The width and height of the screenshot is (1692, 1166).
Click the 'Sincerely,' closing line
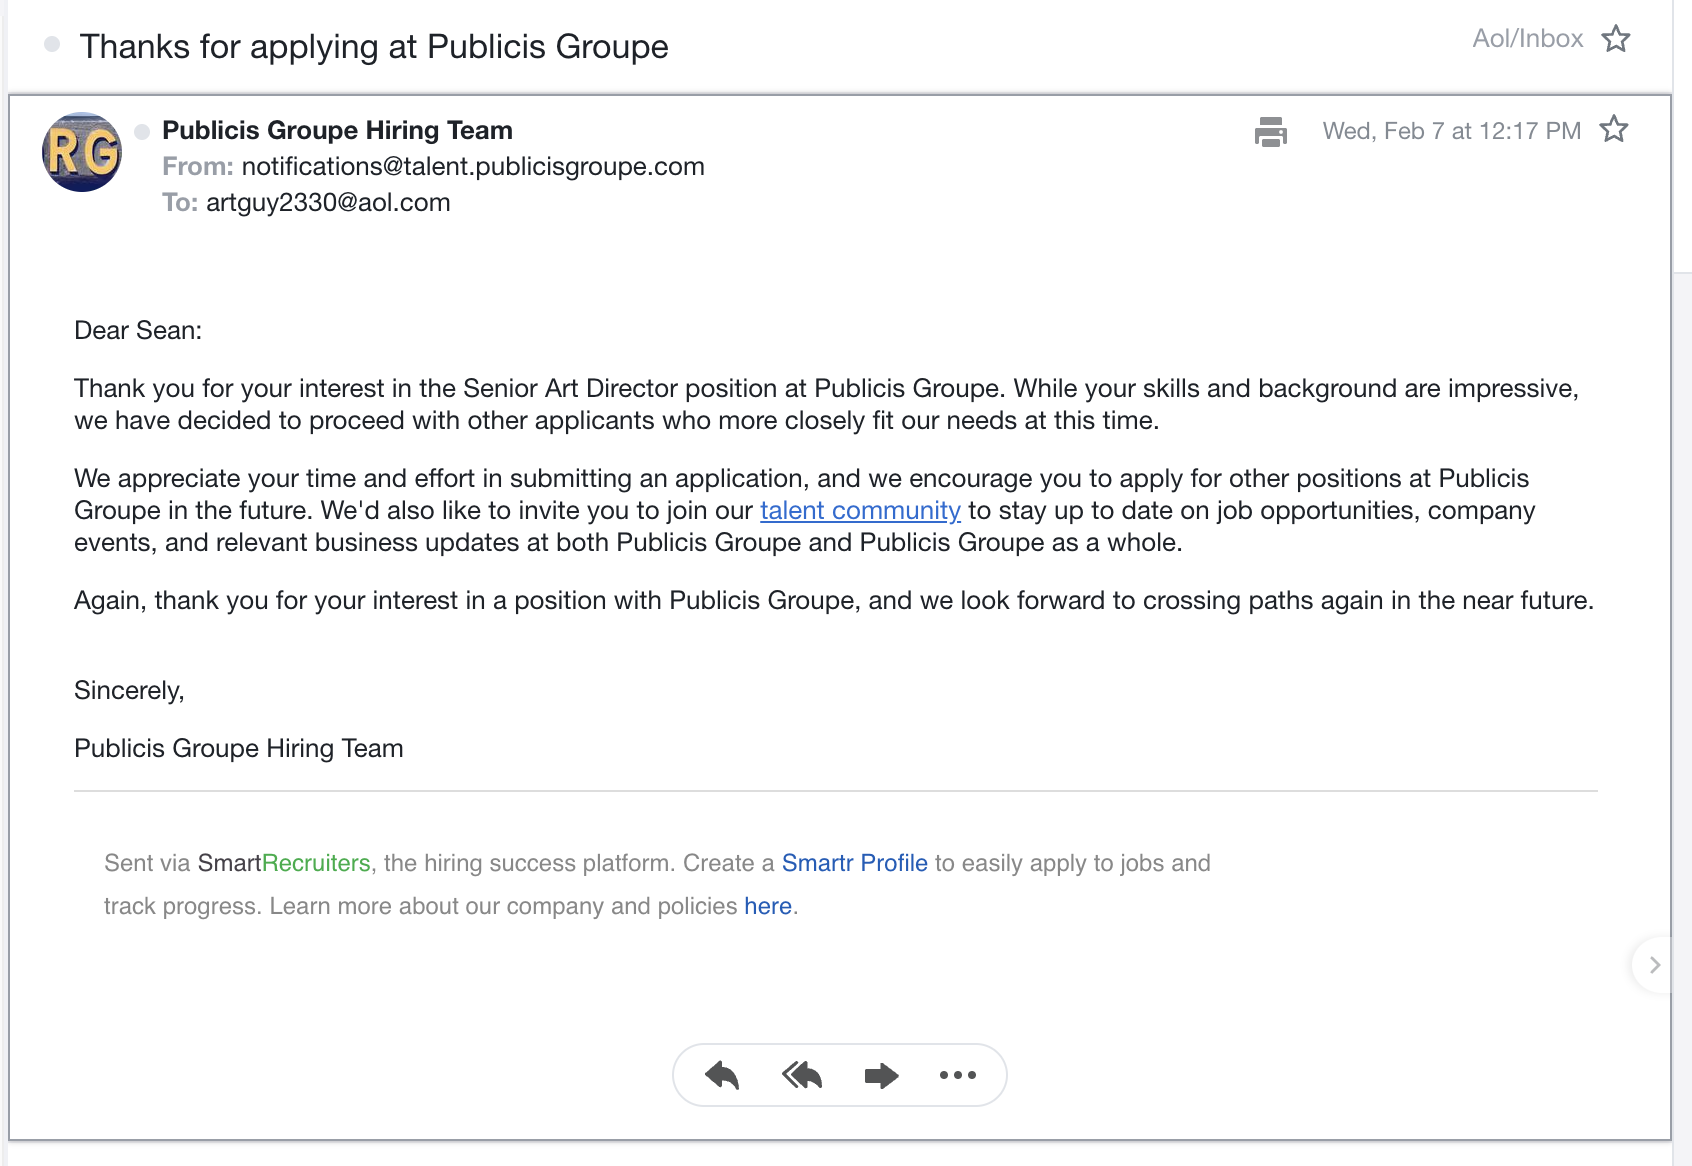coord(129,691)
